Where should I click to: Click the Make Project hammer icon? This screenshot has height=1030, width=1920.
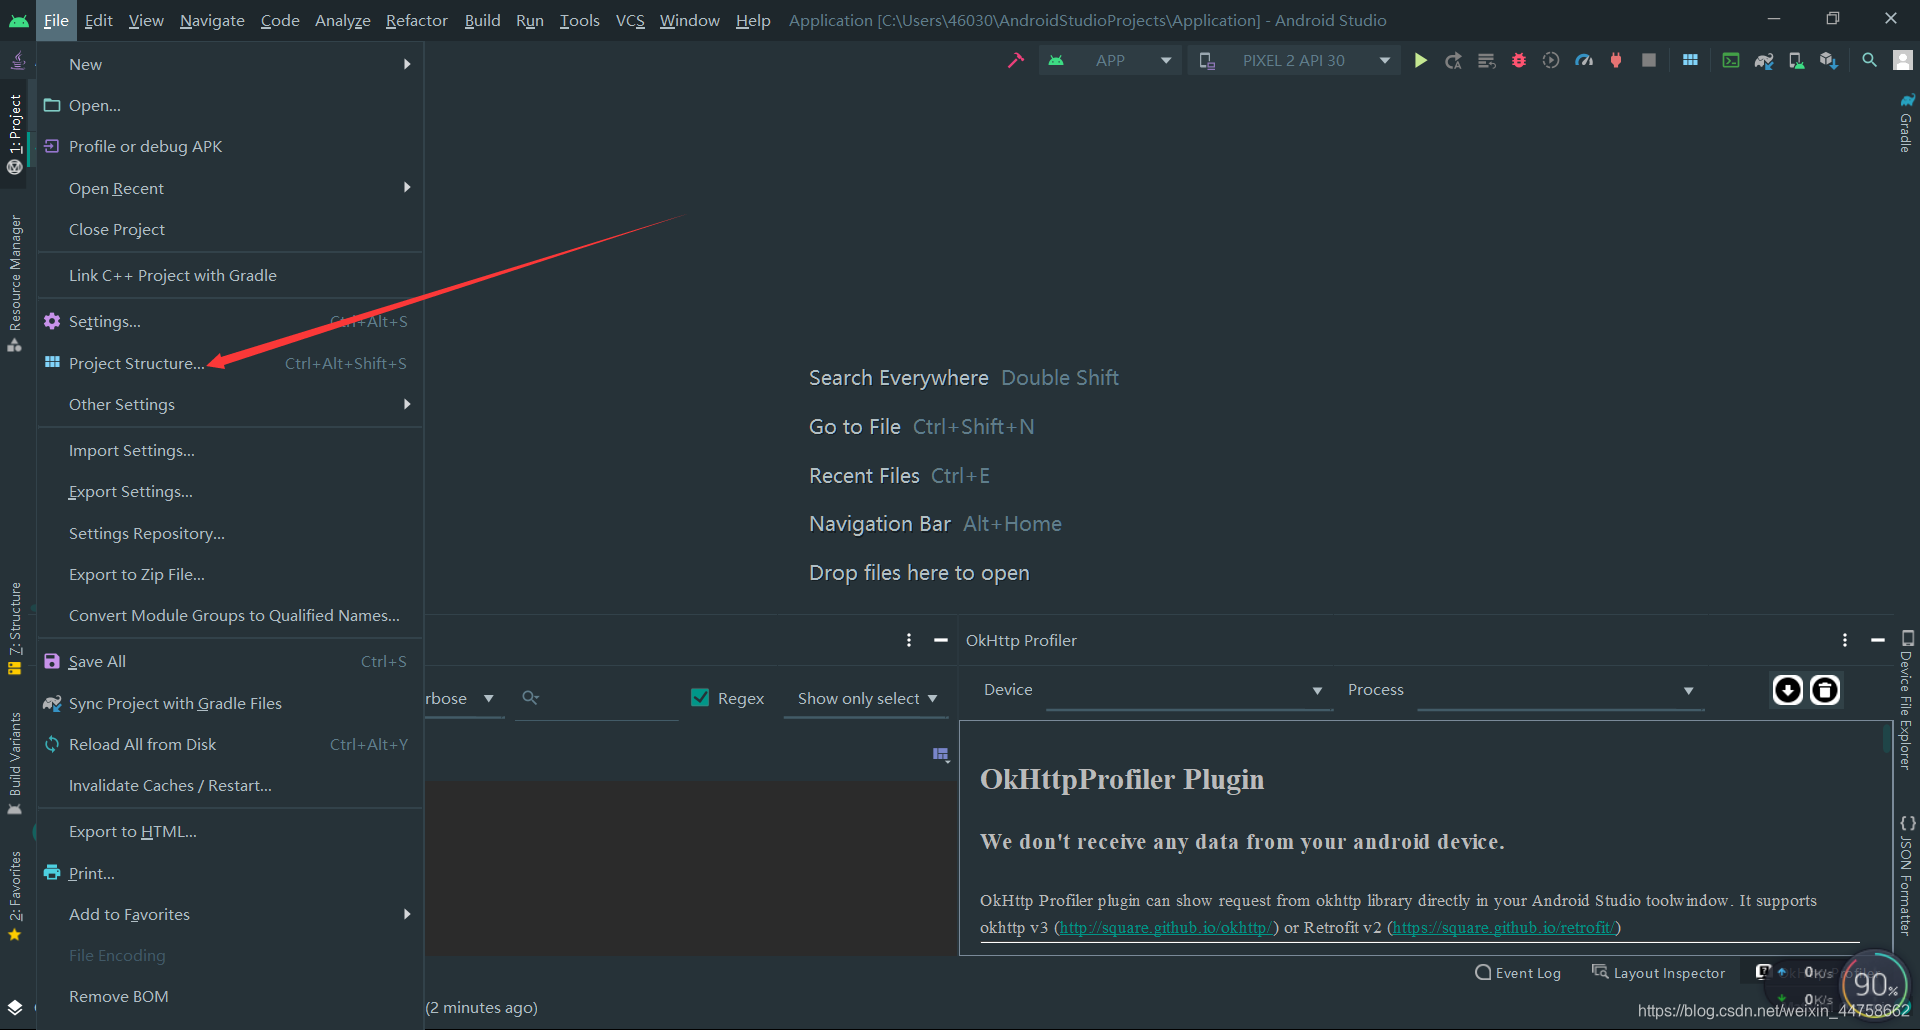click(1016, 60)
